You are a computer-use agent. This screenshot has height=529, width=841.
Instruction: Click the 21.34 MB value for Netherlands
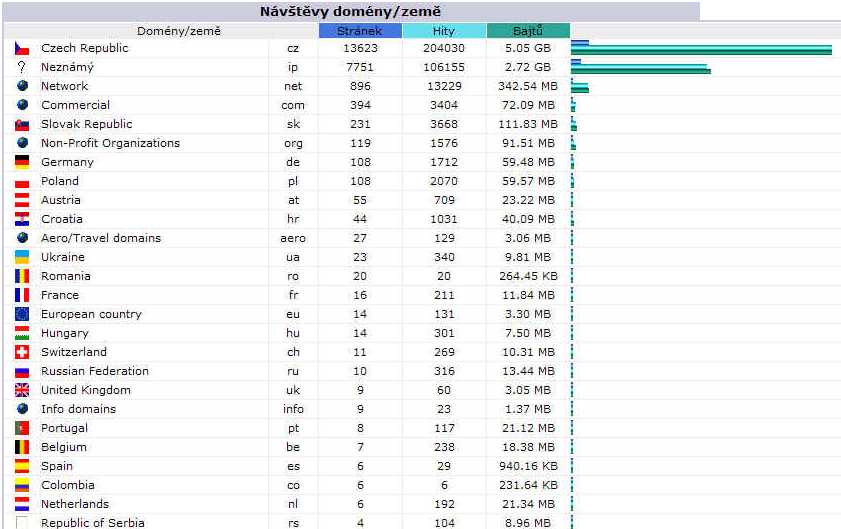[528, 504]
